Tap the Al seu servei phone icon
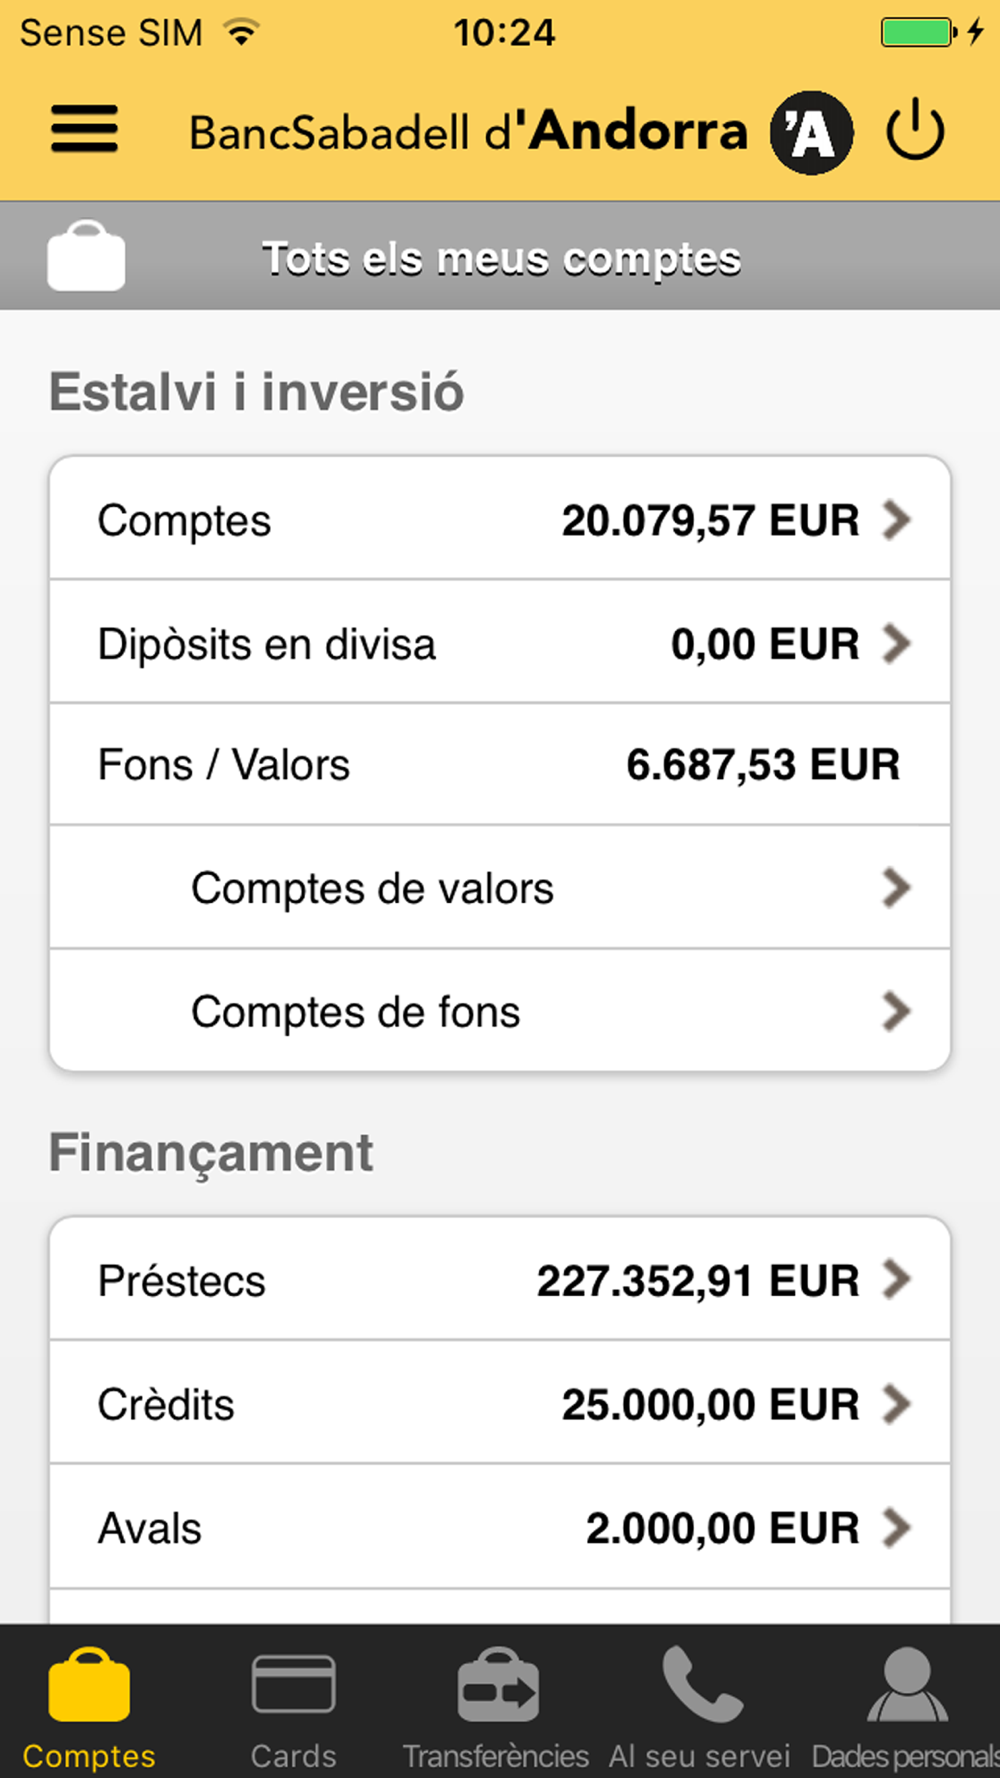Image resolution: width=1000 pixels, height=1778 pixels. (701, 1684)
